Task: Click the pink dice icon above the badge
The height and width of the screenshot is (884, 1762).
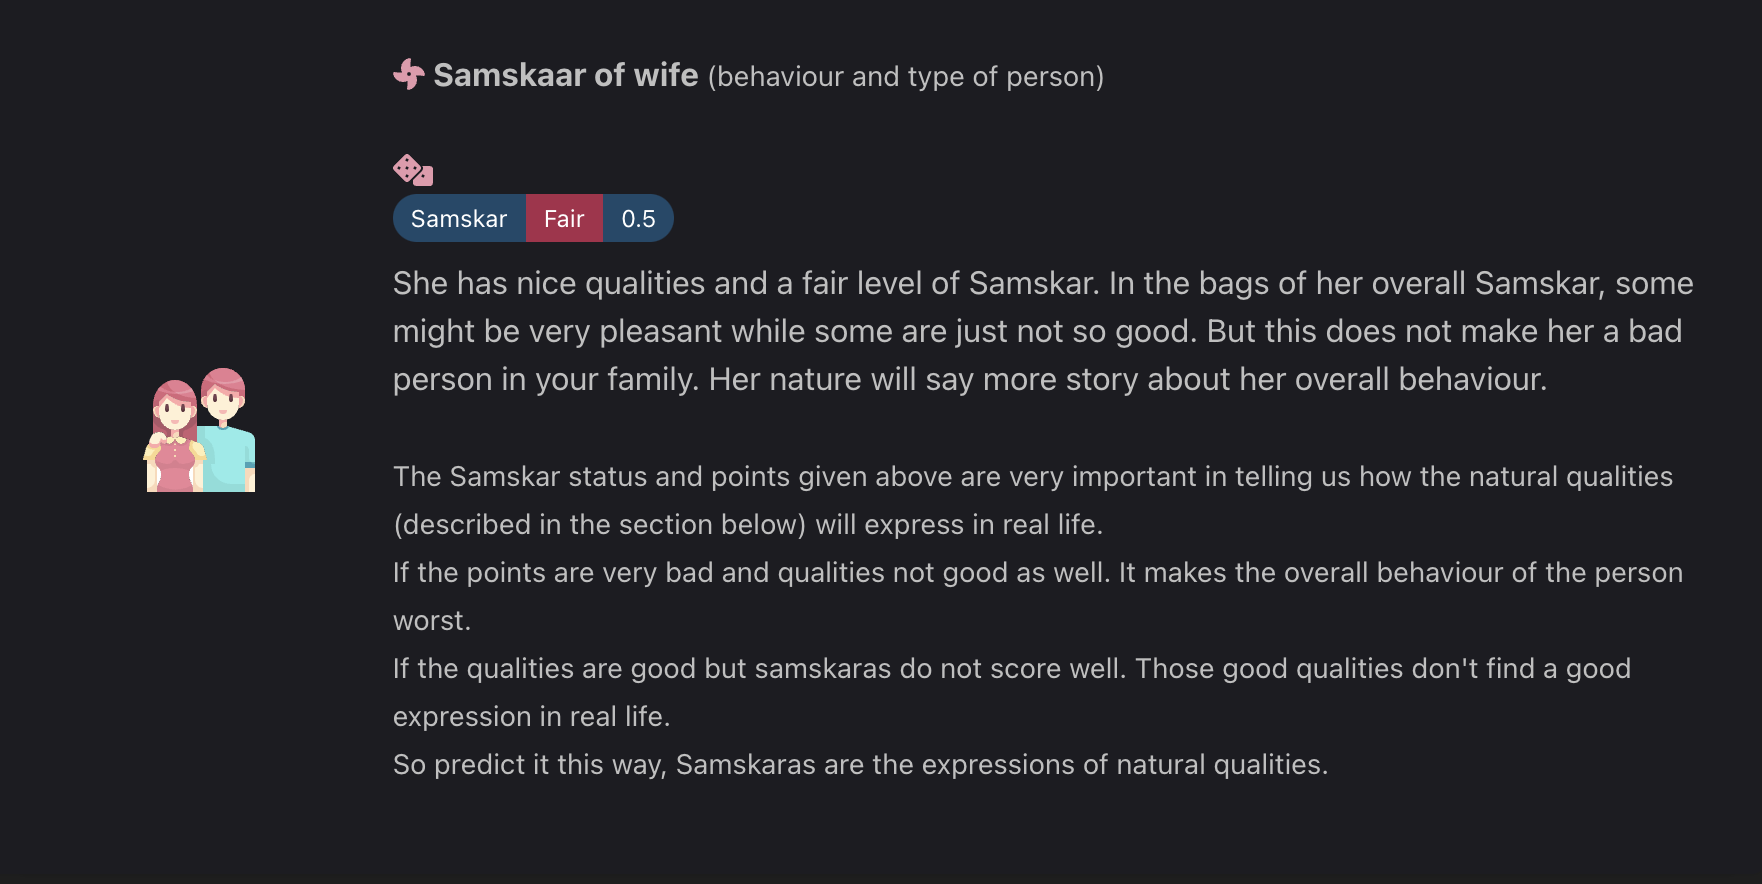Action: tap(412, 170)
